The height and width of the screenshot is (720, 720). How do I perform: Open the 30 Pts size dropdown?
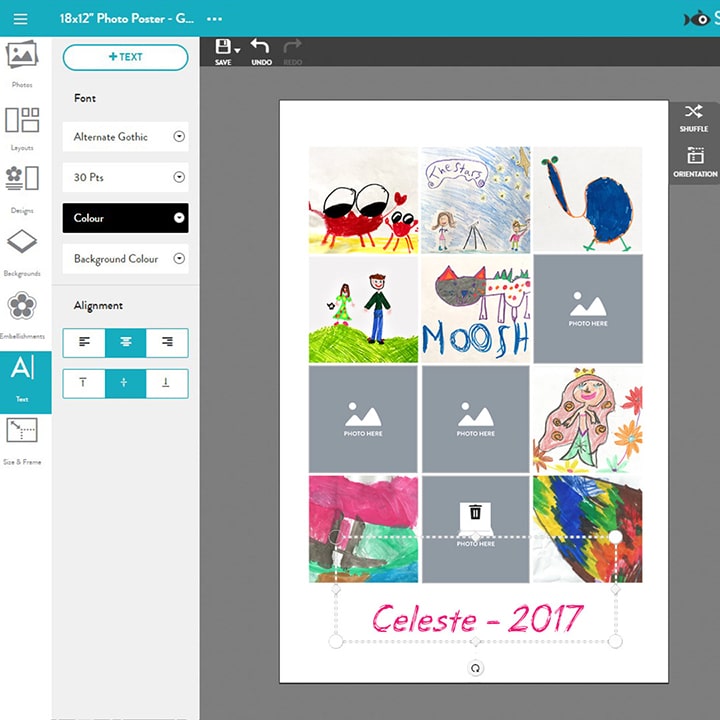pos(125,177)
